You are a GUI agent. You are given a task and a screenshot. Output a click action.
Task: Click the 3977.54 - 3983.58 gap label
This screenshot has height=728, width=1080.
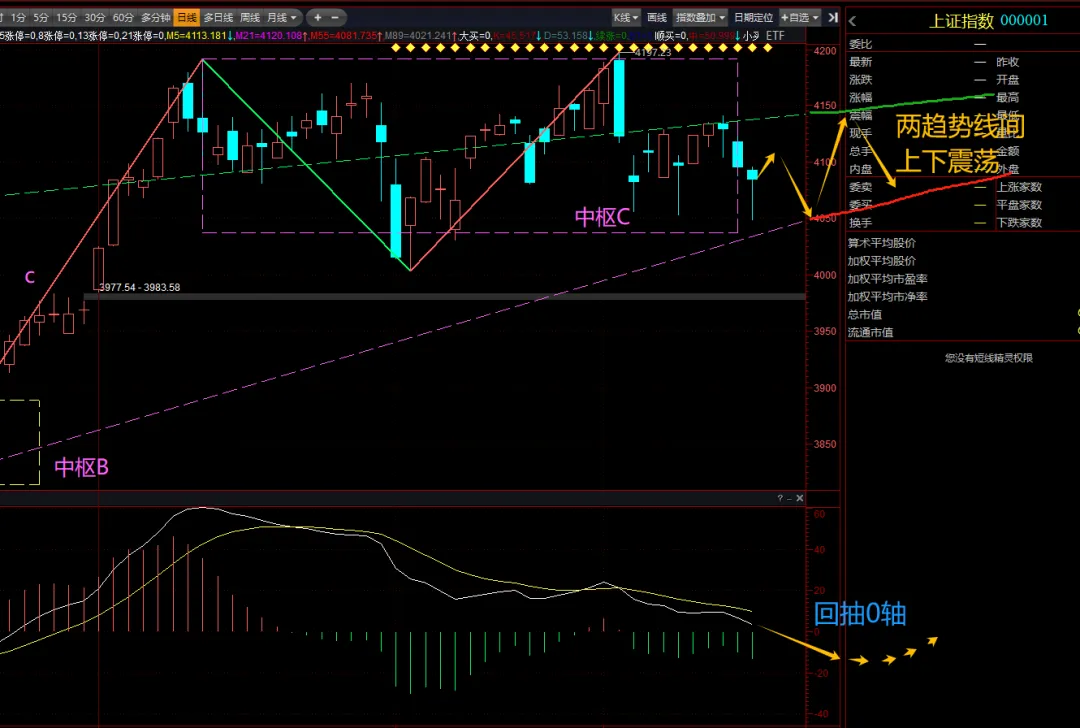pyautogui.click(x=139, y=287)
